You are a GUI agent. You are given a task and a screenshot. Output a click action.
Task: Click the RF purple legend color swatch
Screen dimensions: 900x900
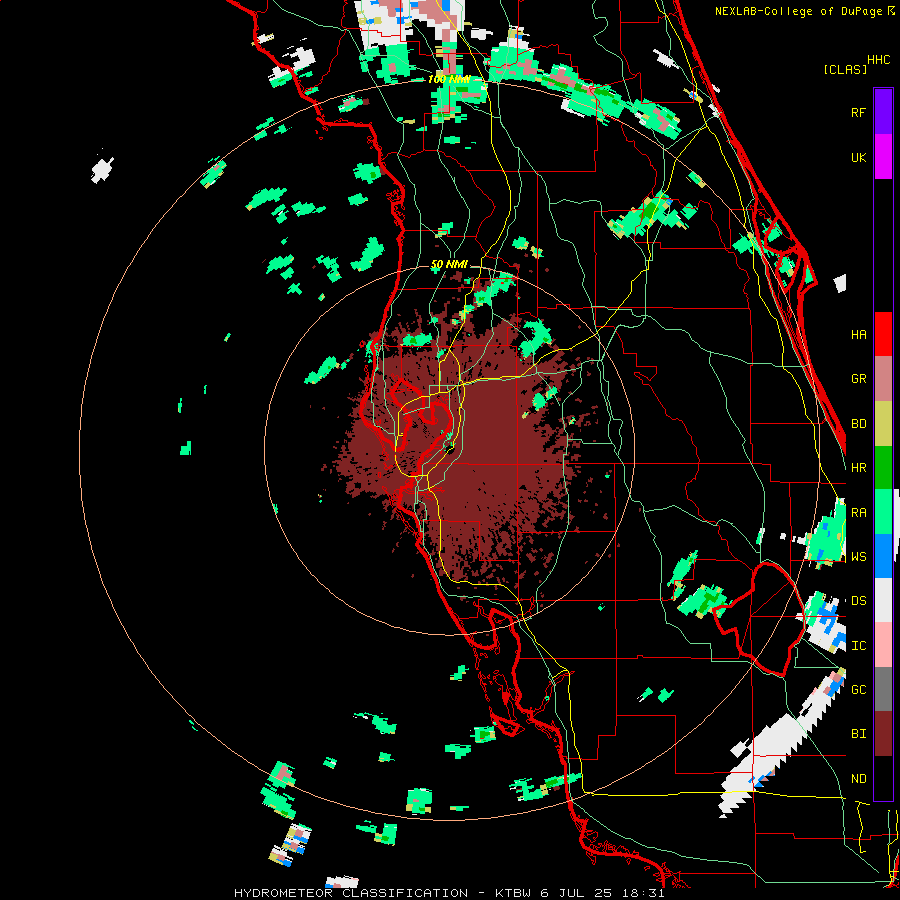tap(883, 112)
